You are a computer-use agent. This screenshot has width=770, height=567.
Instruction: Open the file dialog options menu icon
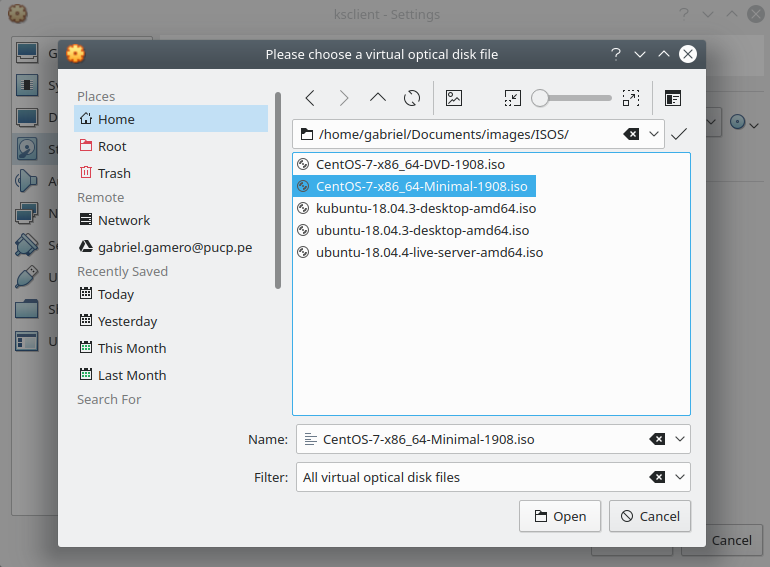pos(673,98)
